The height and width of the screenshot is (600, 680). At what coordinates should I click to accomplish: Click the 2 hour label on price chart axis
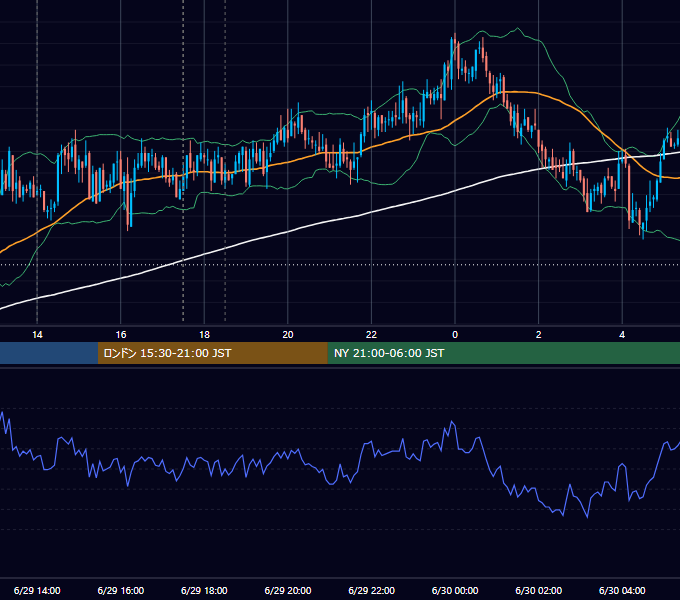pos(539,335)
